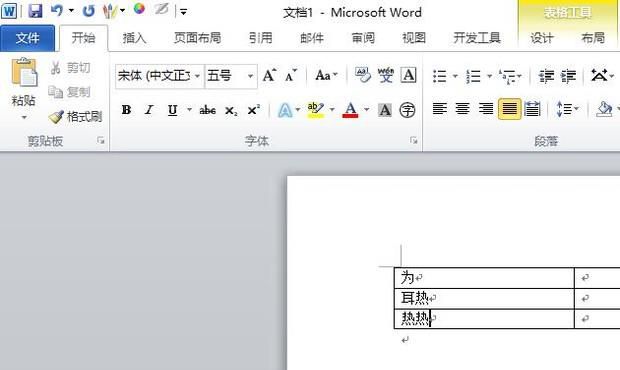Toggle Italic formatting
620x370 pixels.
click(x=149, y=110)
